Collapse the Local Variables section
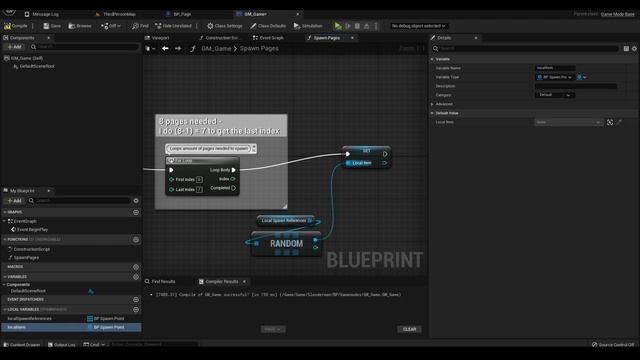 (4, 309)
